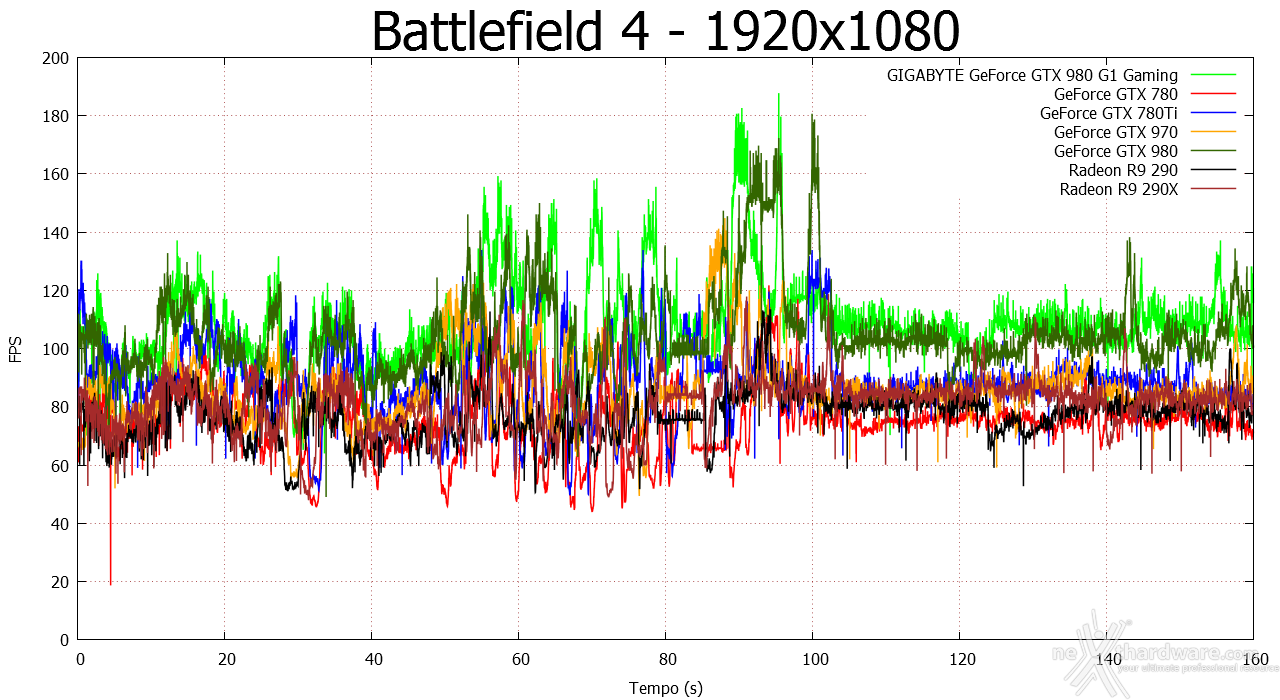Screen dimensions: 1280x700
Task: Click the black legend line next to Radeon R9 290
Action: (1212, 170)
